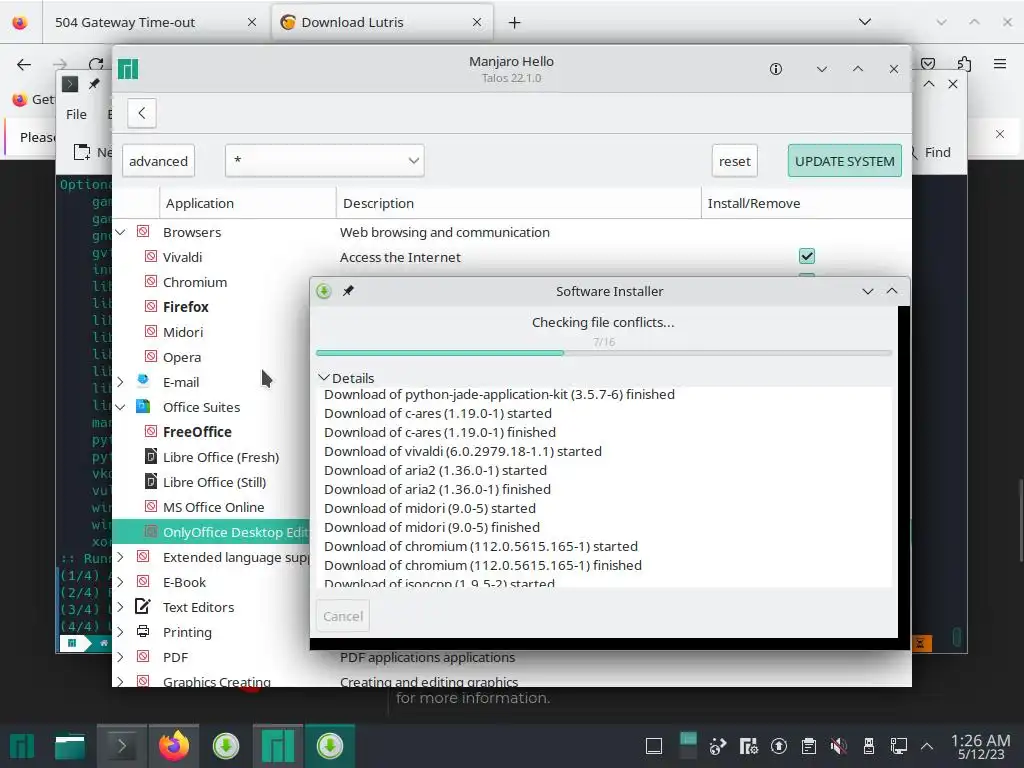
Task: Save to Pocket from Firefox toolbar
Action: click(928, 63)
